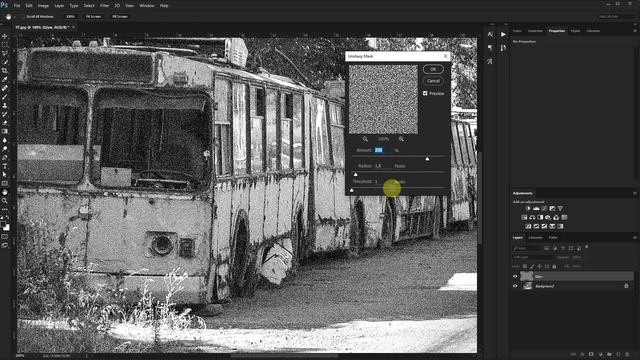This screenshot has height=360, width=640.
Task: Toggle Lock image pixels brush icon
Action: click(x=532, y=267)
